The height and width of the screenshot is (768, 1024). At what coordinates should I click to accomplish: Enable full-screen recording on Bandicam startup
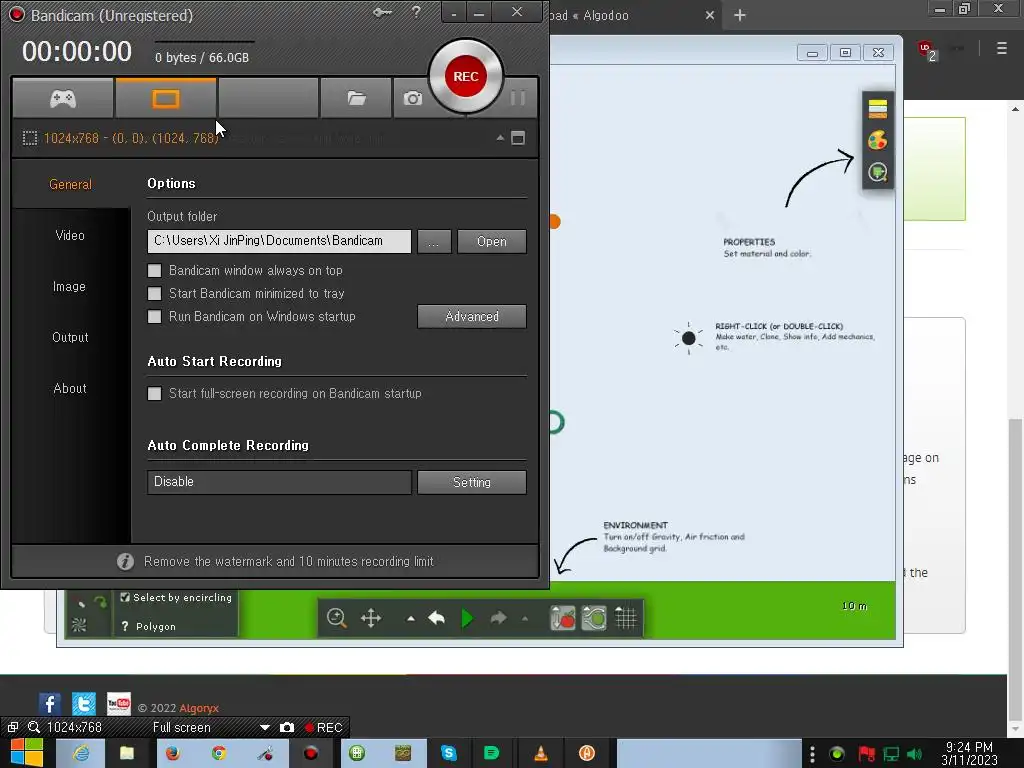click(x=155, y=393)
